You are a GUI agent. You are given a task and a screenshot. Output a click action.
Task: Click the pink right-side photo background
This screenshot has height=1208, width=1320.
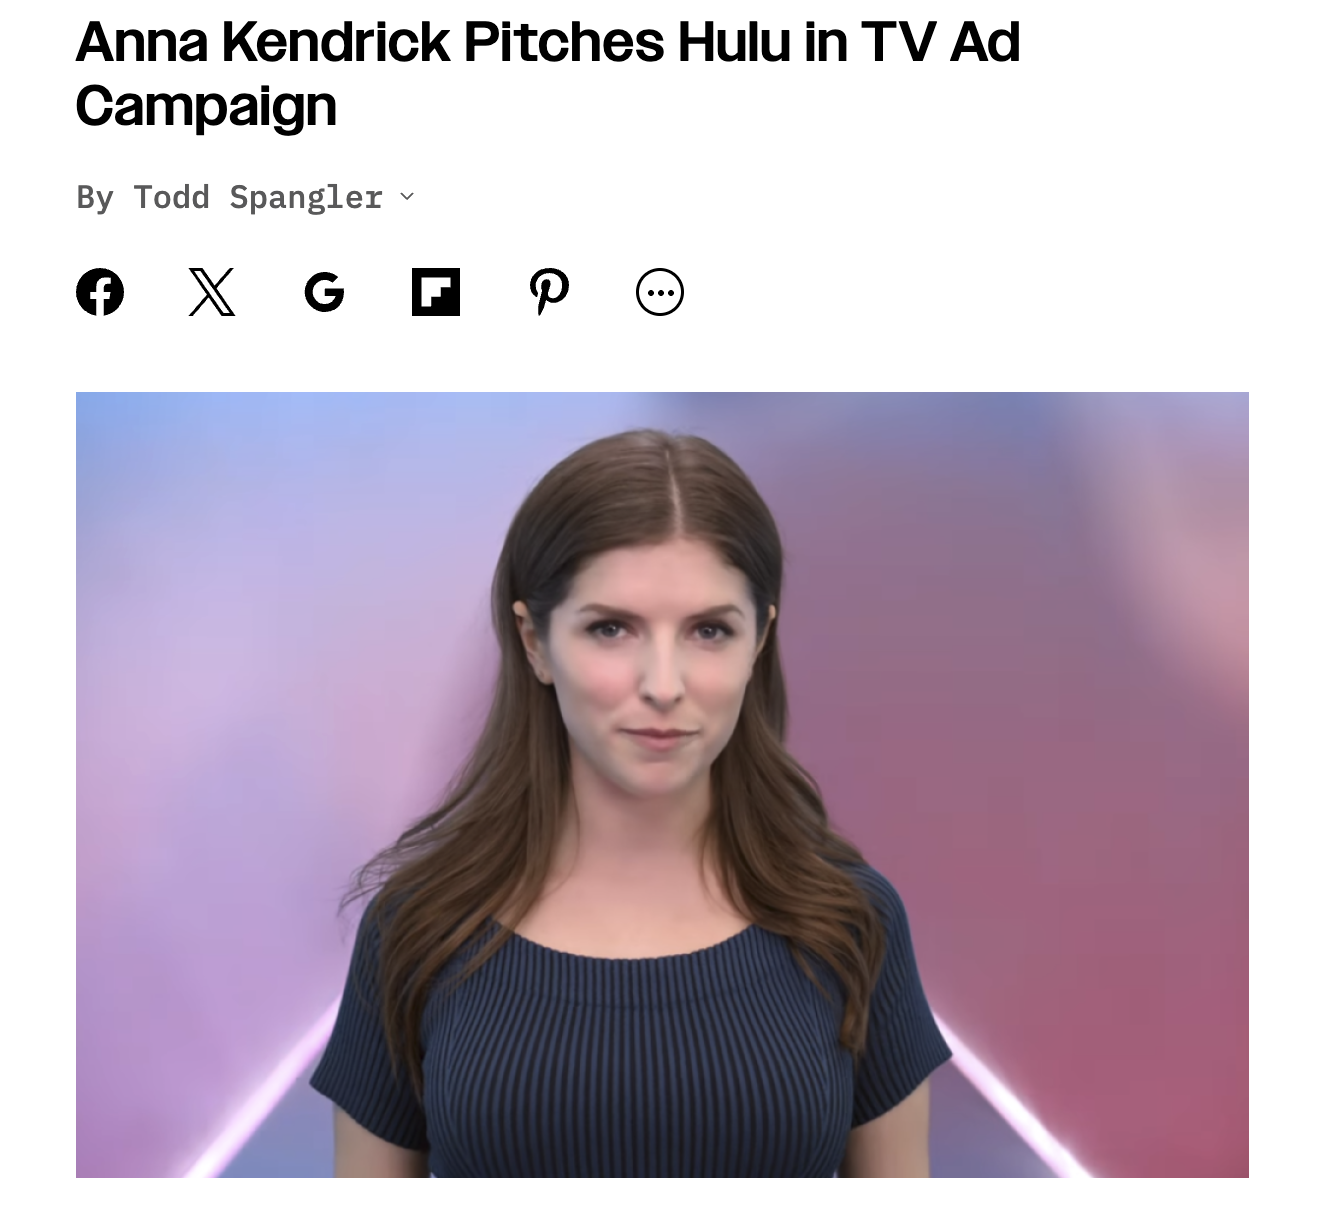point(1080,800)
